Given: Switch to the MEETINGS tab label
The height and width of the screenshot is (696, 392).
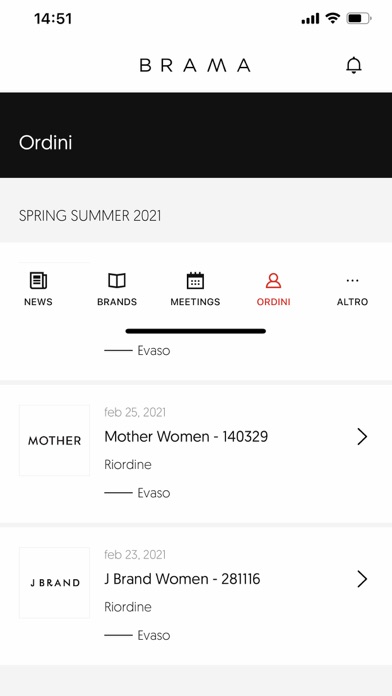Looking at the screenshot, I should pyautogui.click(x=195, y=302).
